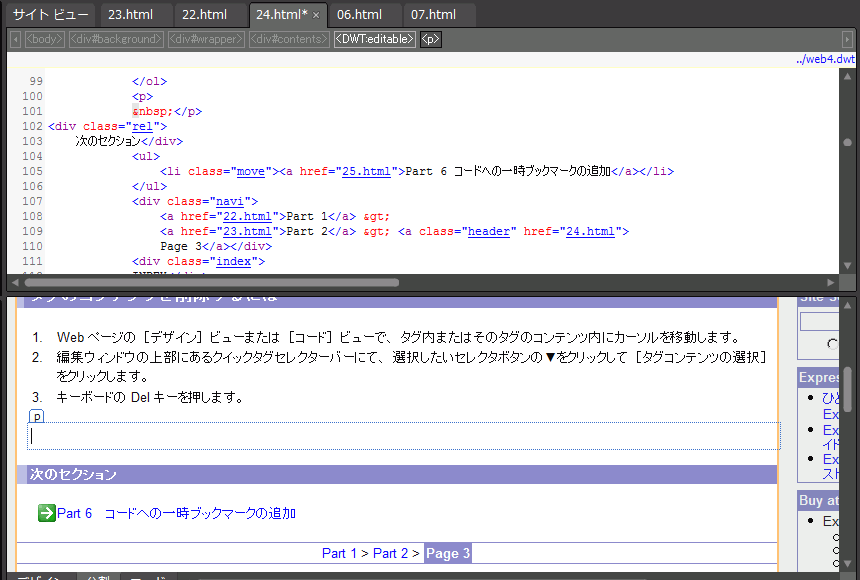Viewport: 860px width, 580px height.
Task: Click the tag selector bar left arrow
Action: tap(15, 39)
